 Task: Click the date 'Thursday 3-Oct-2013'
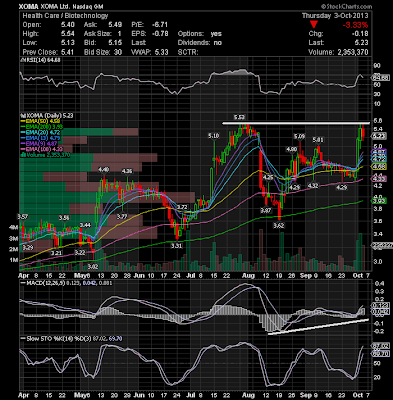coord(335,16)
